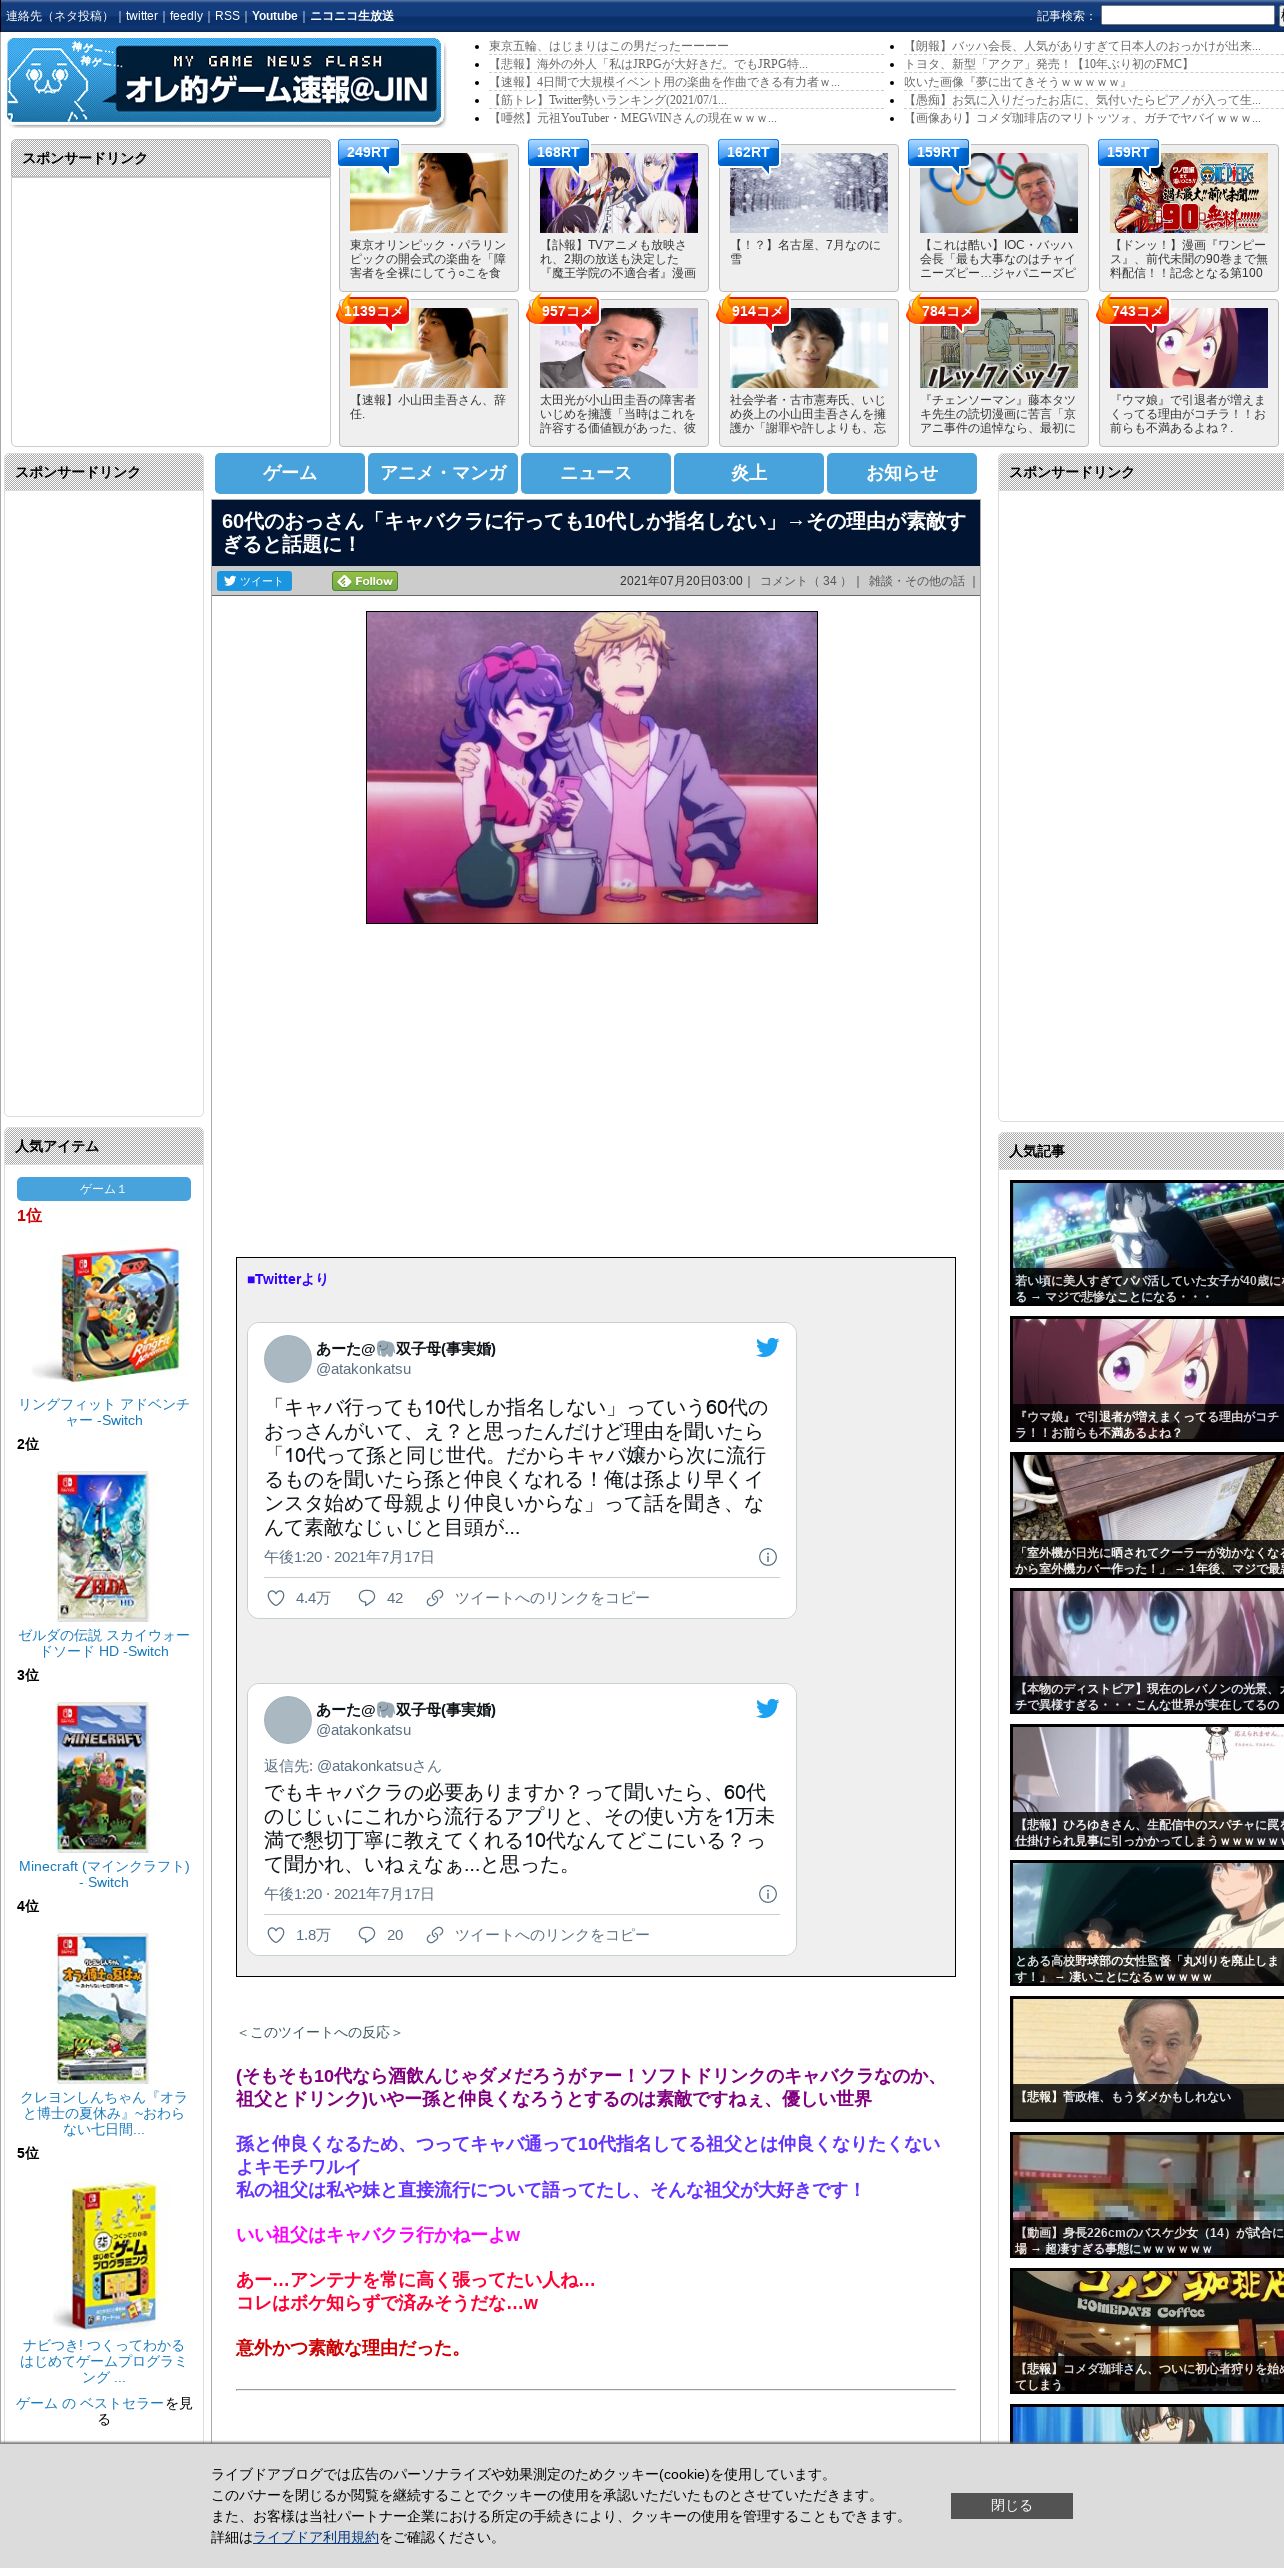Open the ニュース category tab
Viewport: 1284px width, 2568px height.
coord(596,473)
